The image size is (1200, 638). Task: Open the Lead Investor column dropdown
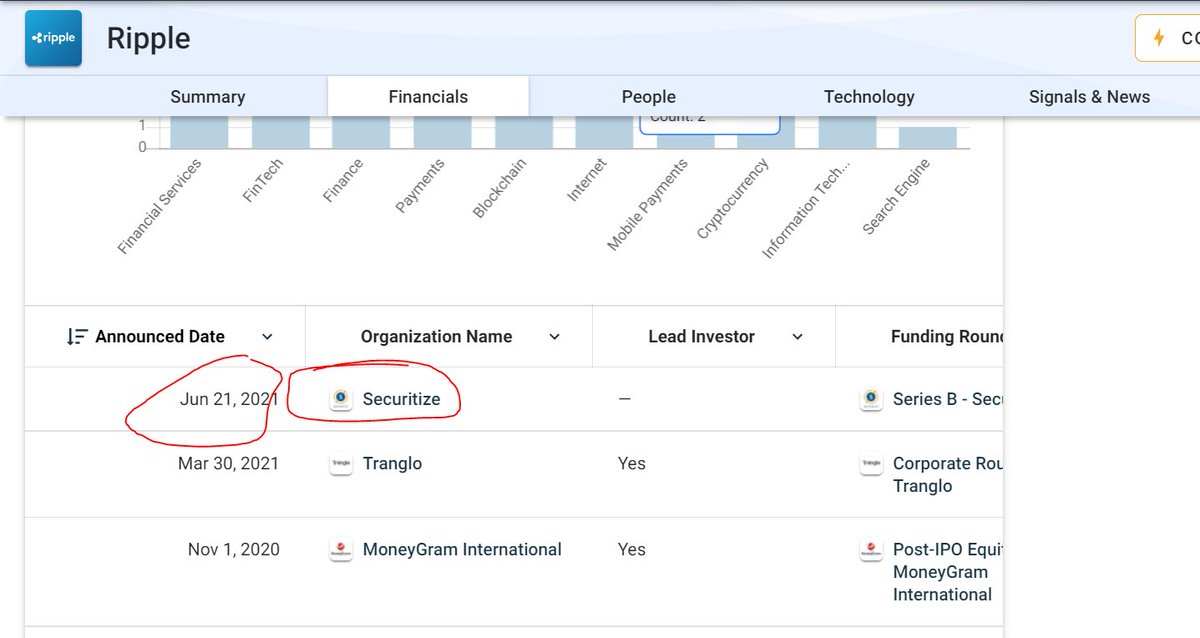pyautogui.click(x=797, y=337)
